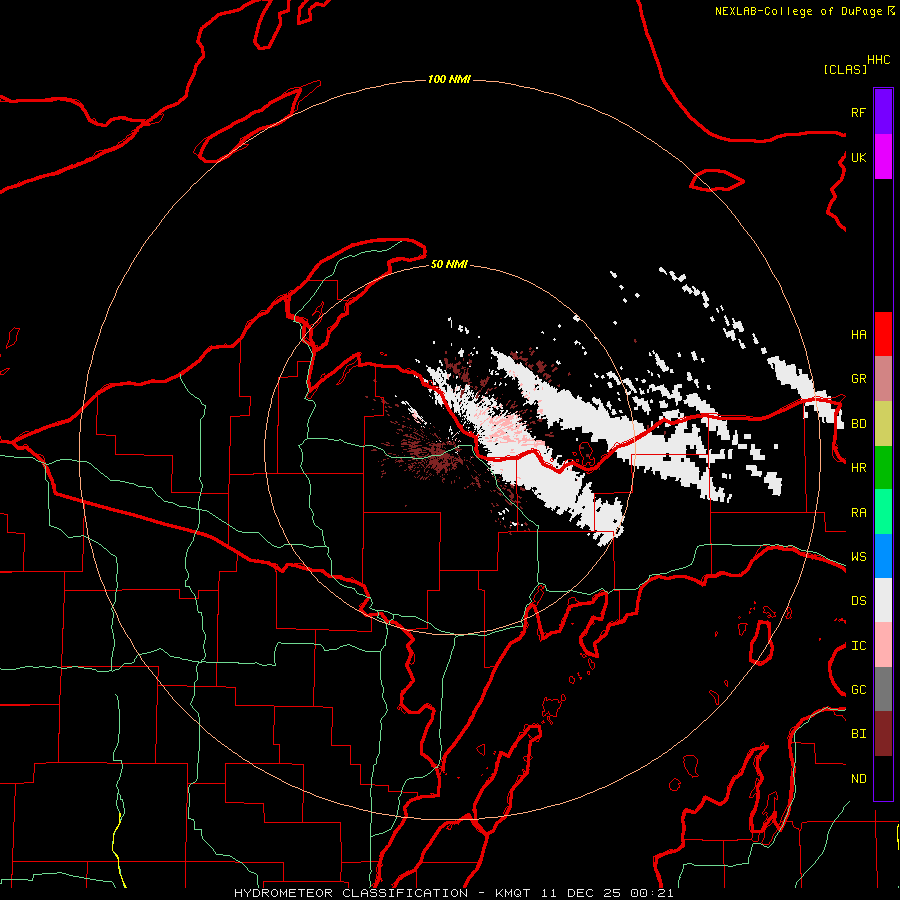Click the HHC product label

coord(879,60)
